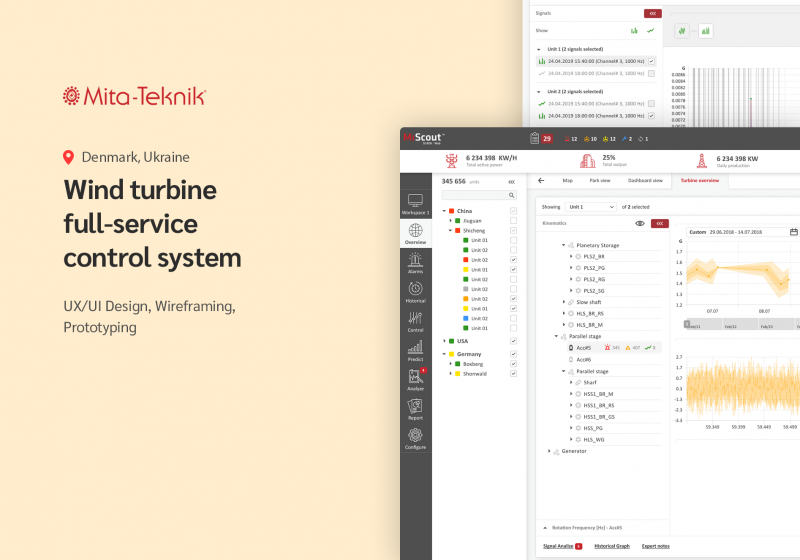800x560 pixels.
Task: Open the Predict chart section
Action: [415, 350]
